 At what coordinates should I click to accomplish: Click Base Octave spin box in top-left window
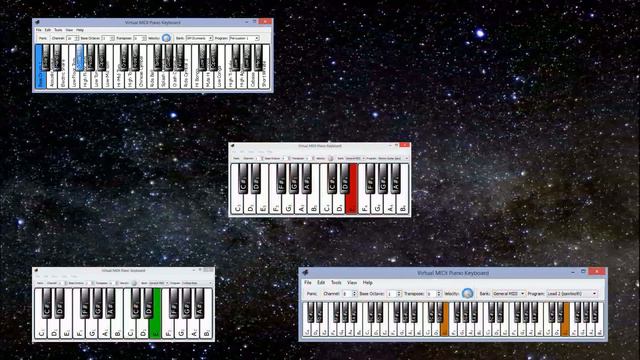(x=108, y=38)
